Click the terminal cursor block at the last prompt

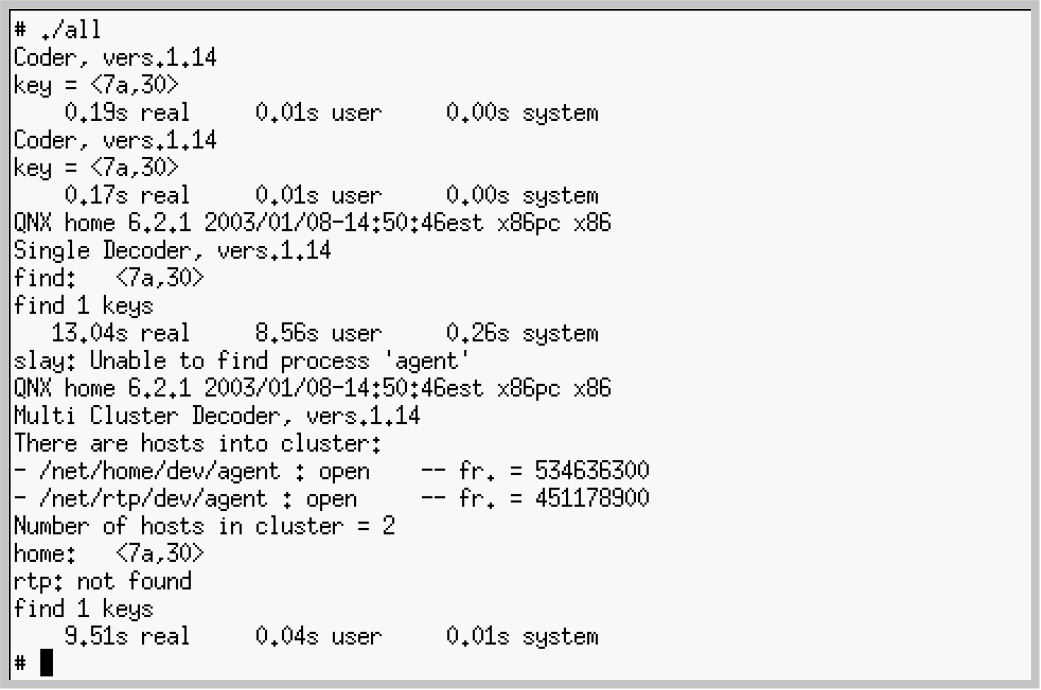point(46,663)
